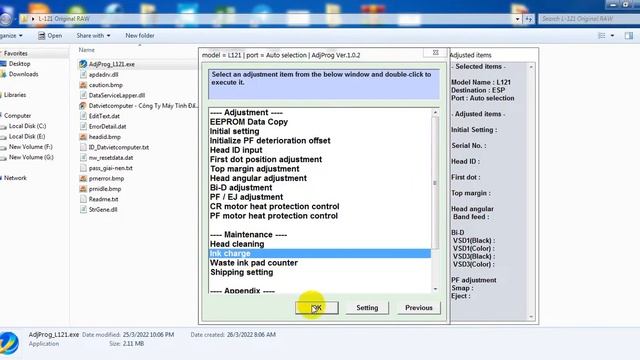Image resolution: width=640 pixels, height=360 pixels.
Task: Select 'Top margin adjustment' item
Action: tap(254, 169)
